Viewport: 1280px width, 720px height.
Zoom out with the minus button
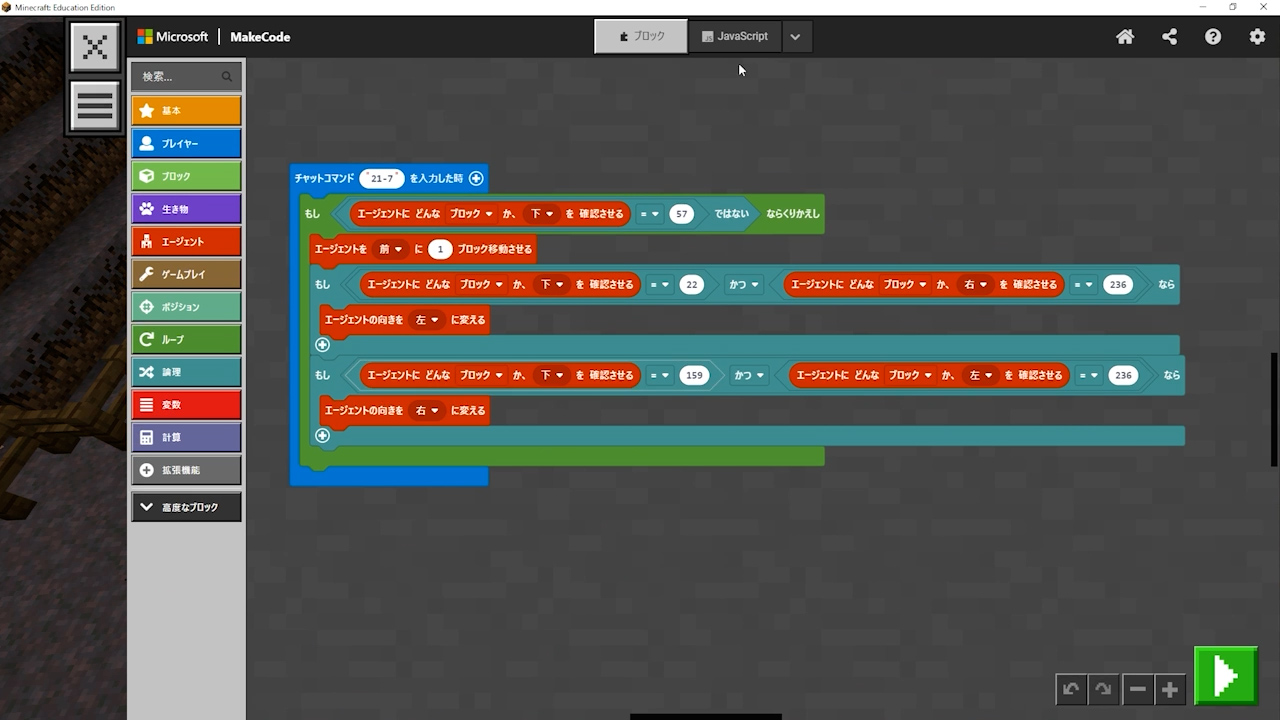tap(1137, 689)
